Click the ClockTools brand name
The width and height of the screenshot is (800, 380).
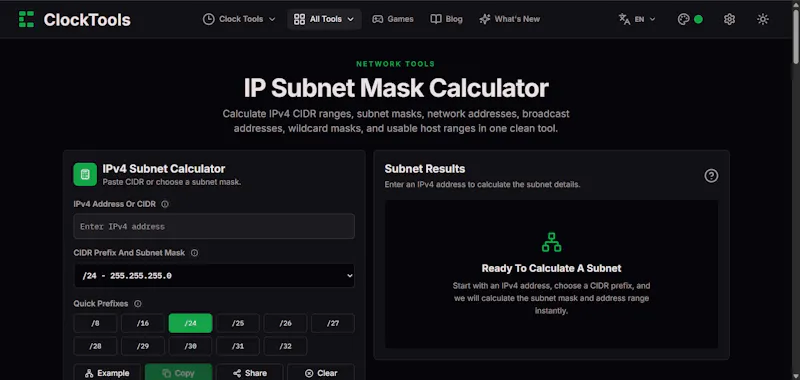pos(87,19)
